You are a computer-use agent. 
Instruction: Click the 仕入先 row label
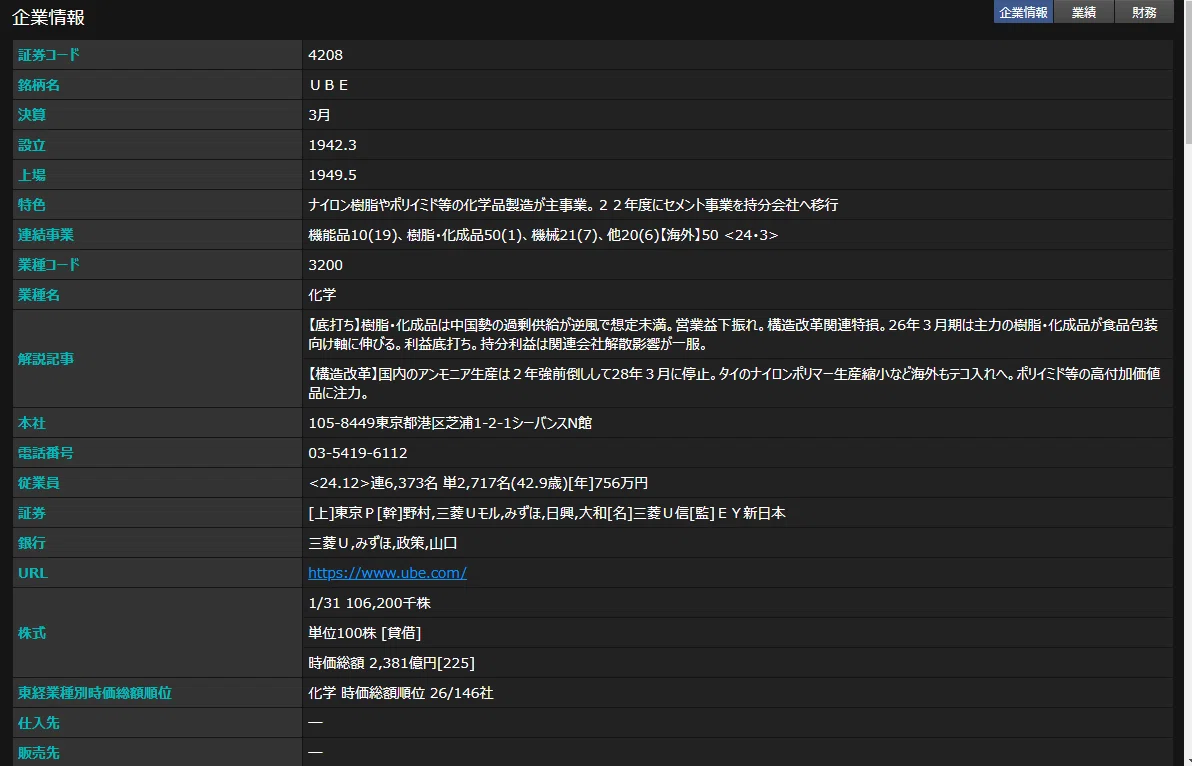pos(39,723)
